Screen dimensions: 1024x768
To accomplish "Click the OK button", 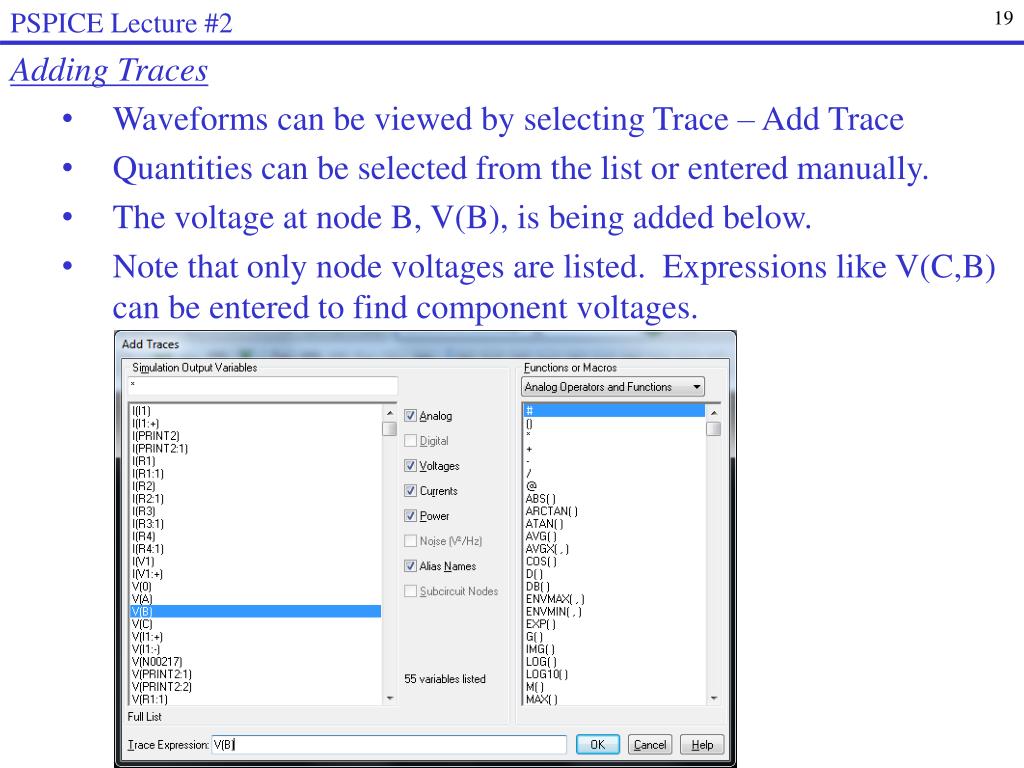I will tap(597, 744).
